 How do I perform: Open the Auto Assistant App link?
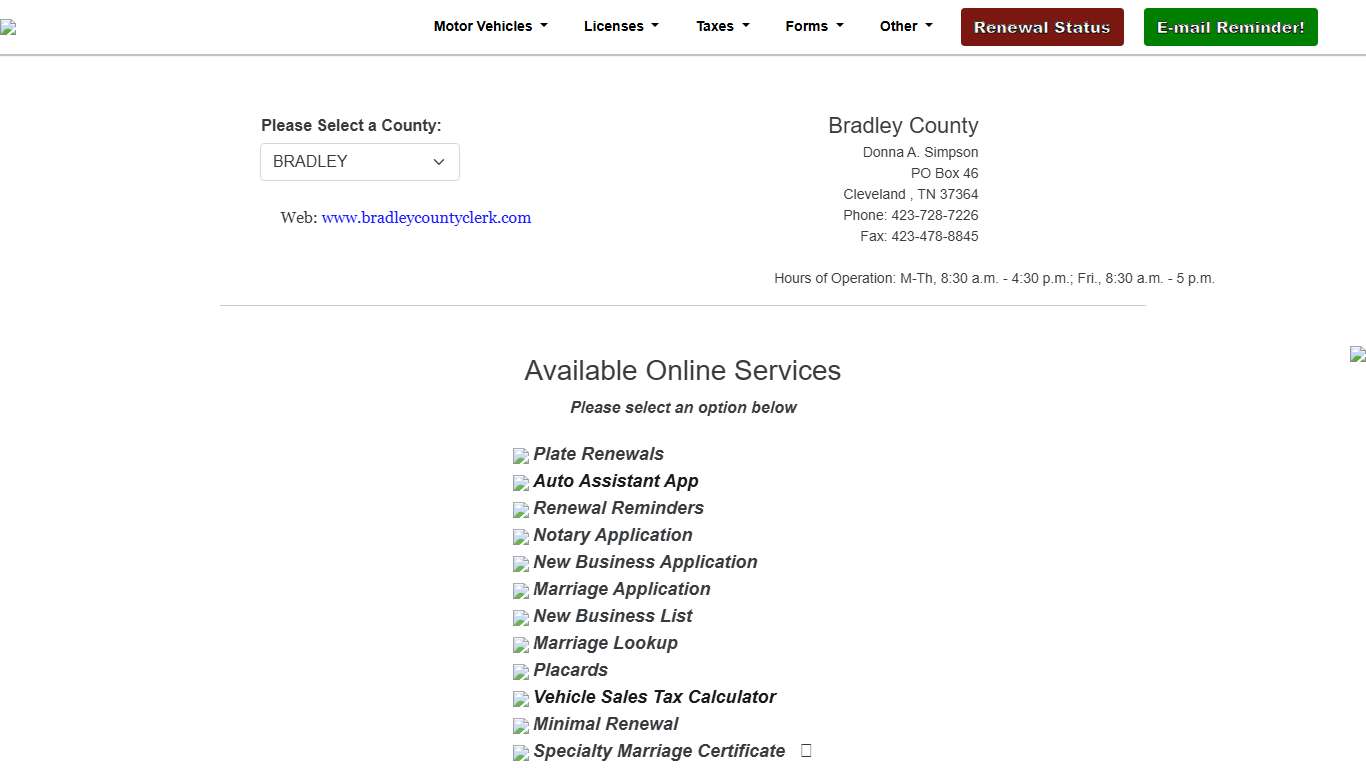pyautogui.click(x=615, y=481)
